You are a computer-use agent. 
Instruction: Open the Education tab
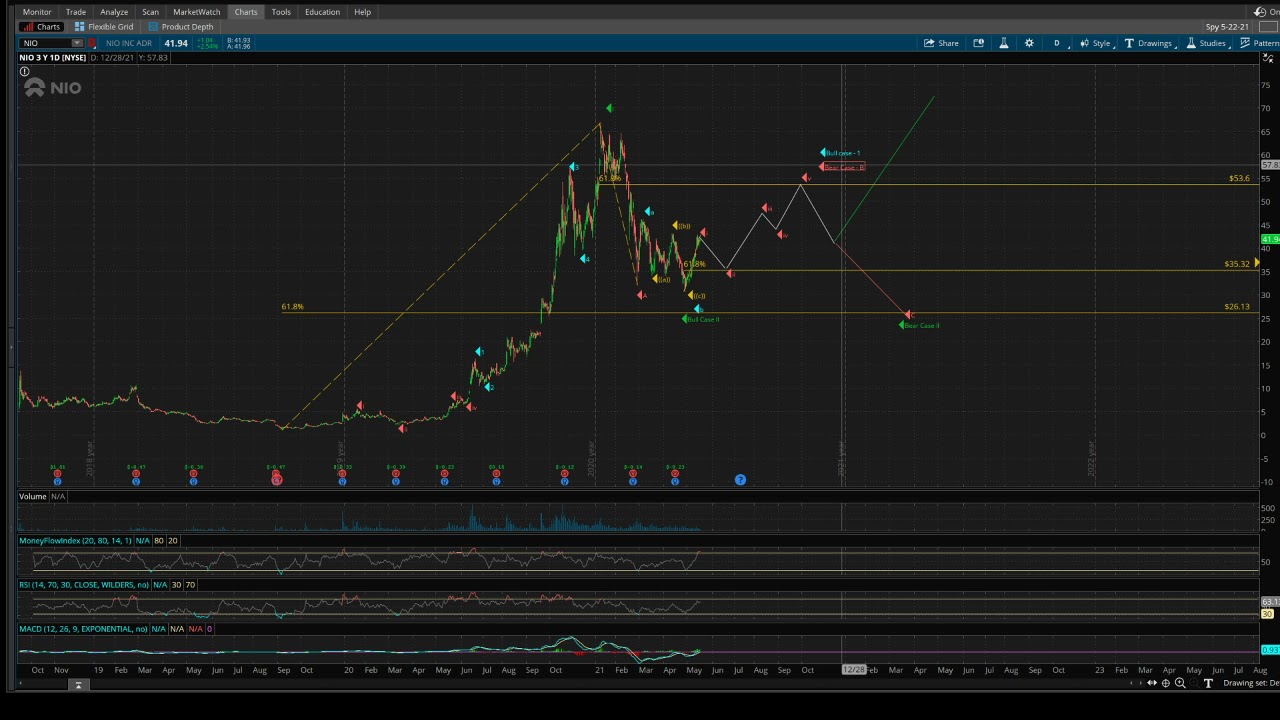pos(322,12)
